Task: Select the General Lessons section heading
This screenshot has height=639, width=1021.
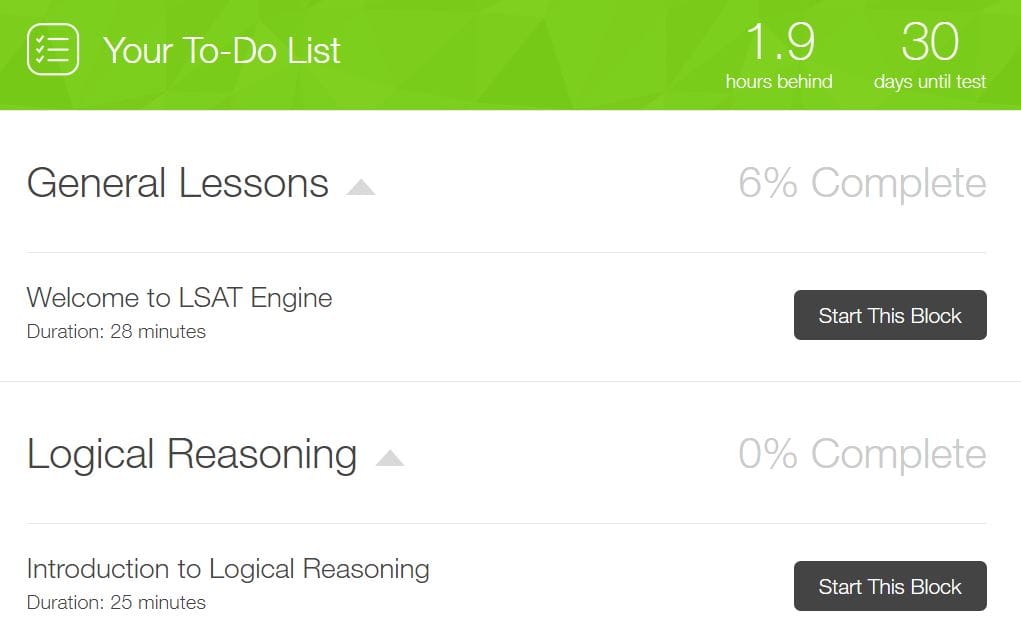Action: pyautogui.click(x=177, y=183)
